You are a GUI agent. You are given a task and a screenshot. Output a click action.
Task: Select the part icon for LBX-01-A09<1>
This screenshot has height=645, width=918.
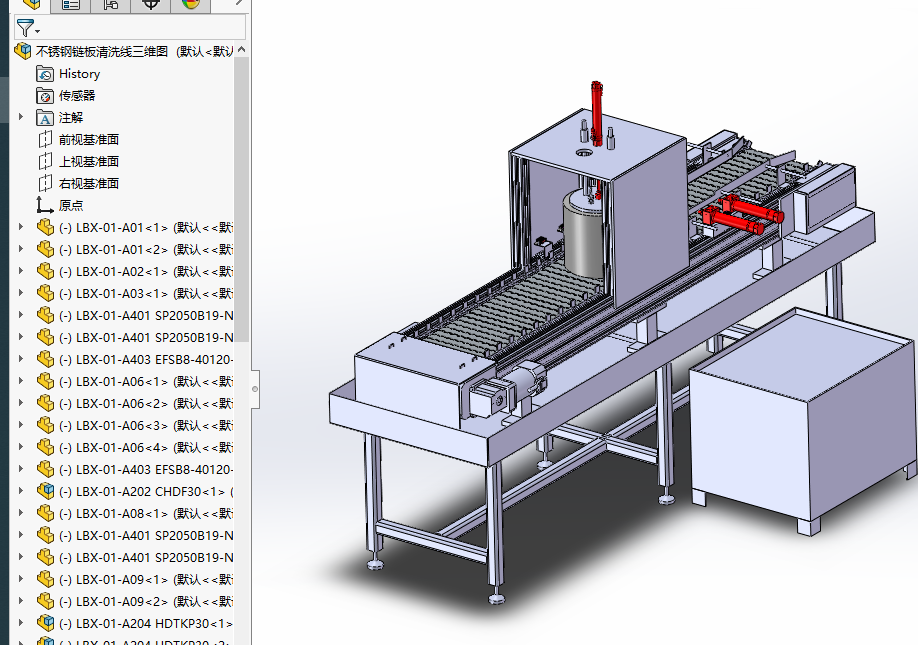click(x=45, y=579)
